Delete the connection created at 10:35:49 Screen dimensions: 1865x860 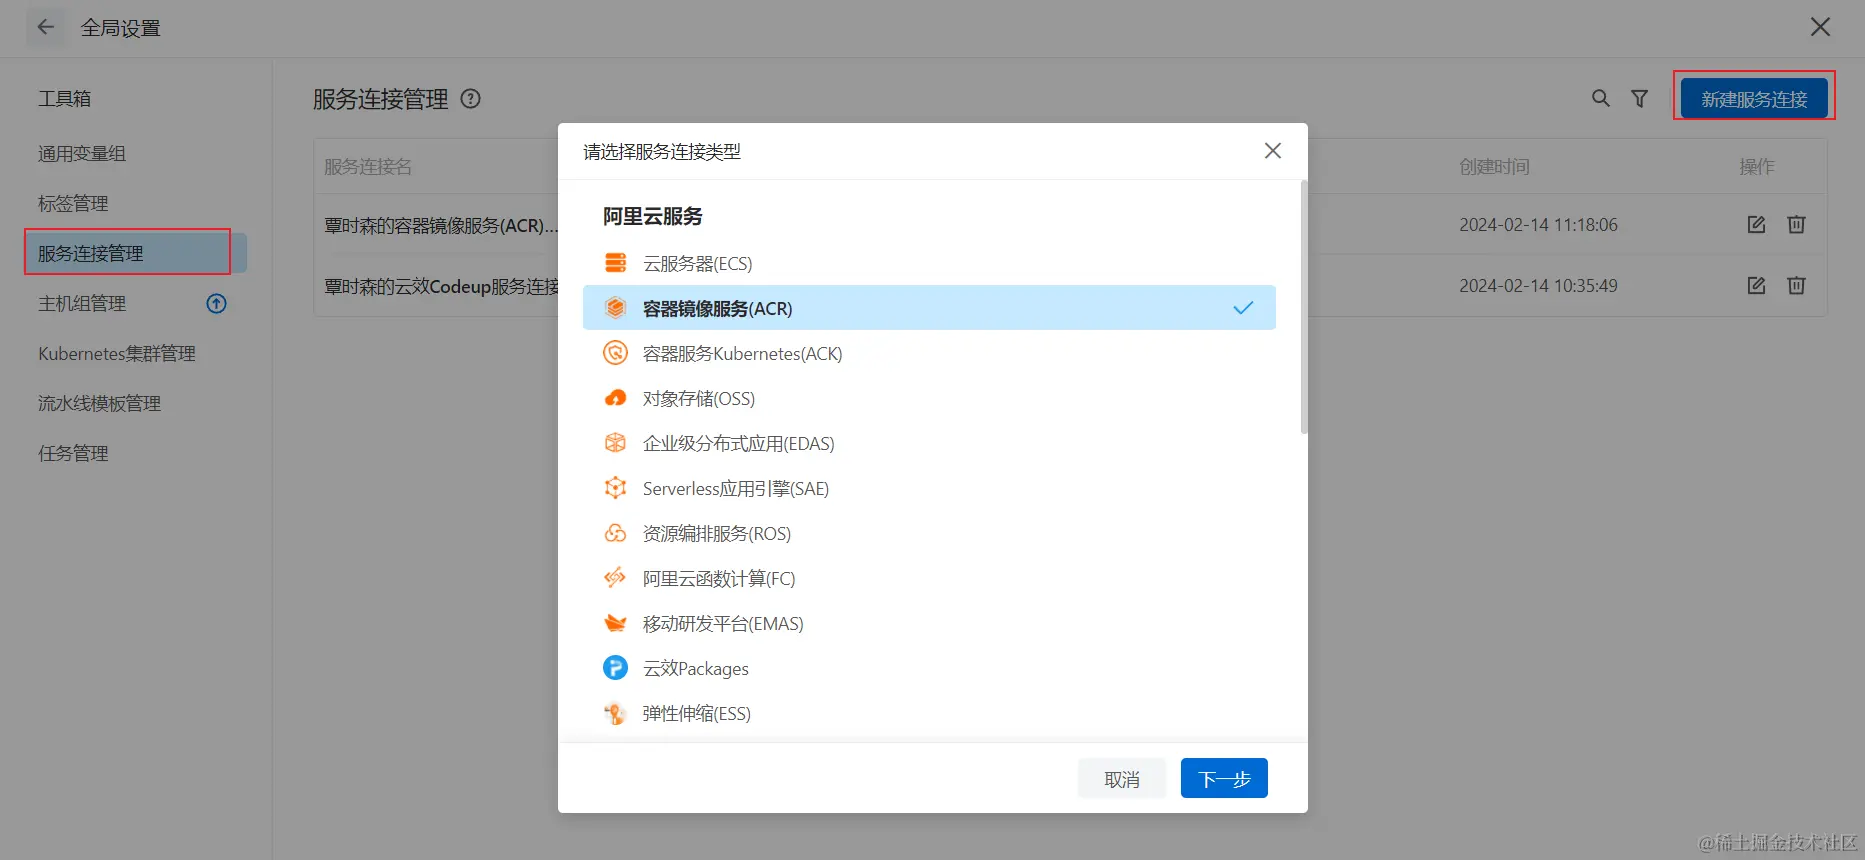(x=1796, y=285)
